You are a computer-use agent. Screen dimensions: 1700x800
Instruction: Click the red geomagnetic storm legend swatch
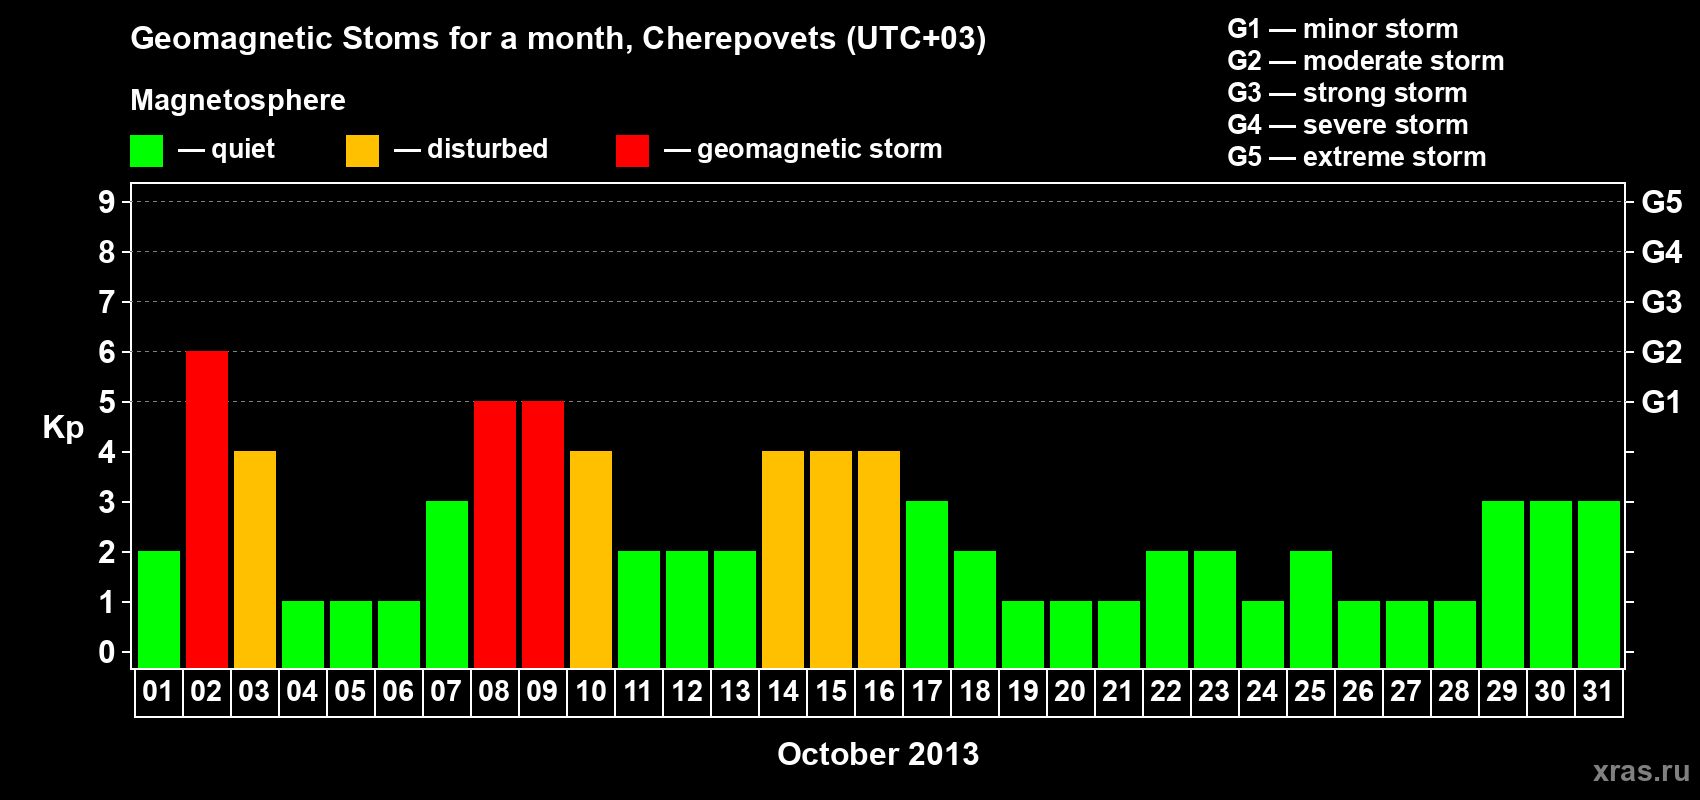[632, 151]
